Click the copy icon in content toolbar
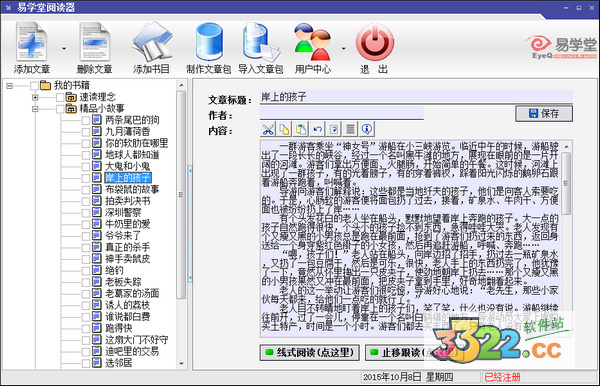The image size is (600, 386). click(x=284, y=129)
